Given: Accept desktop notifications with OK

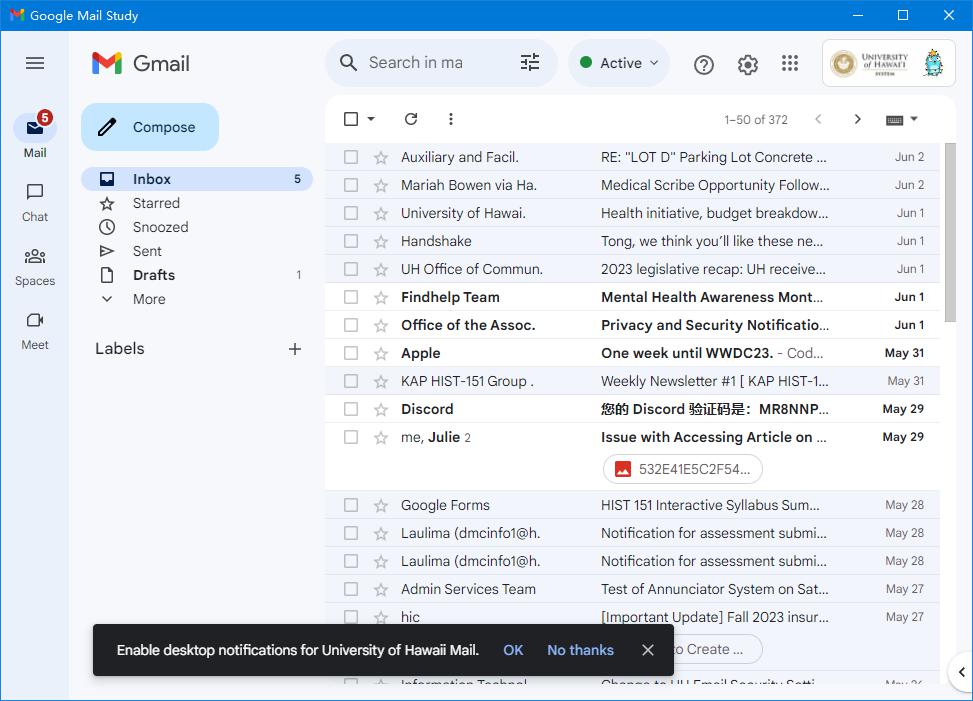Looking at the screenshot, I should (513, 650).
